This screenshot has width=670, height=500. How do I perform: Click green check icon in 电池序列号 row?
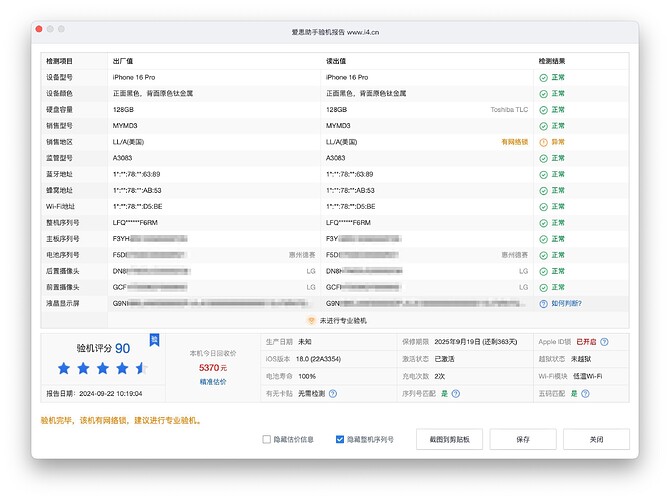point(543,256)
